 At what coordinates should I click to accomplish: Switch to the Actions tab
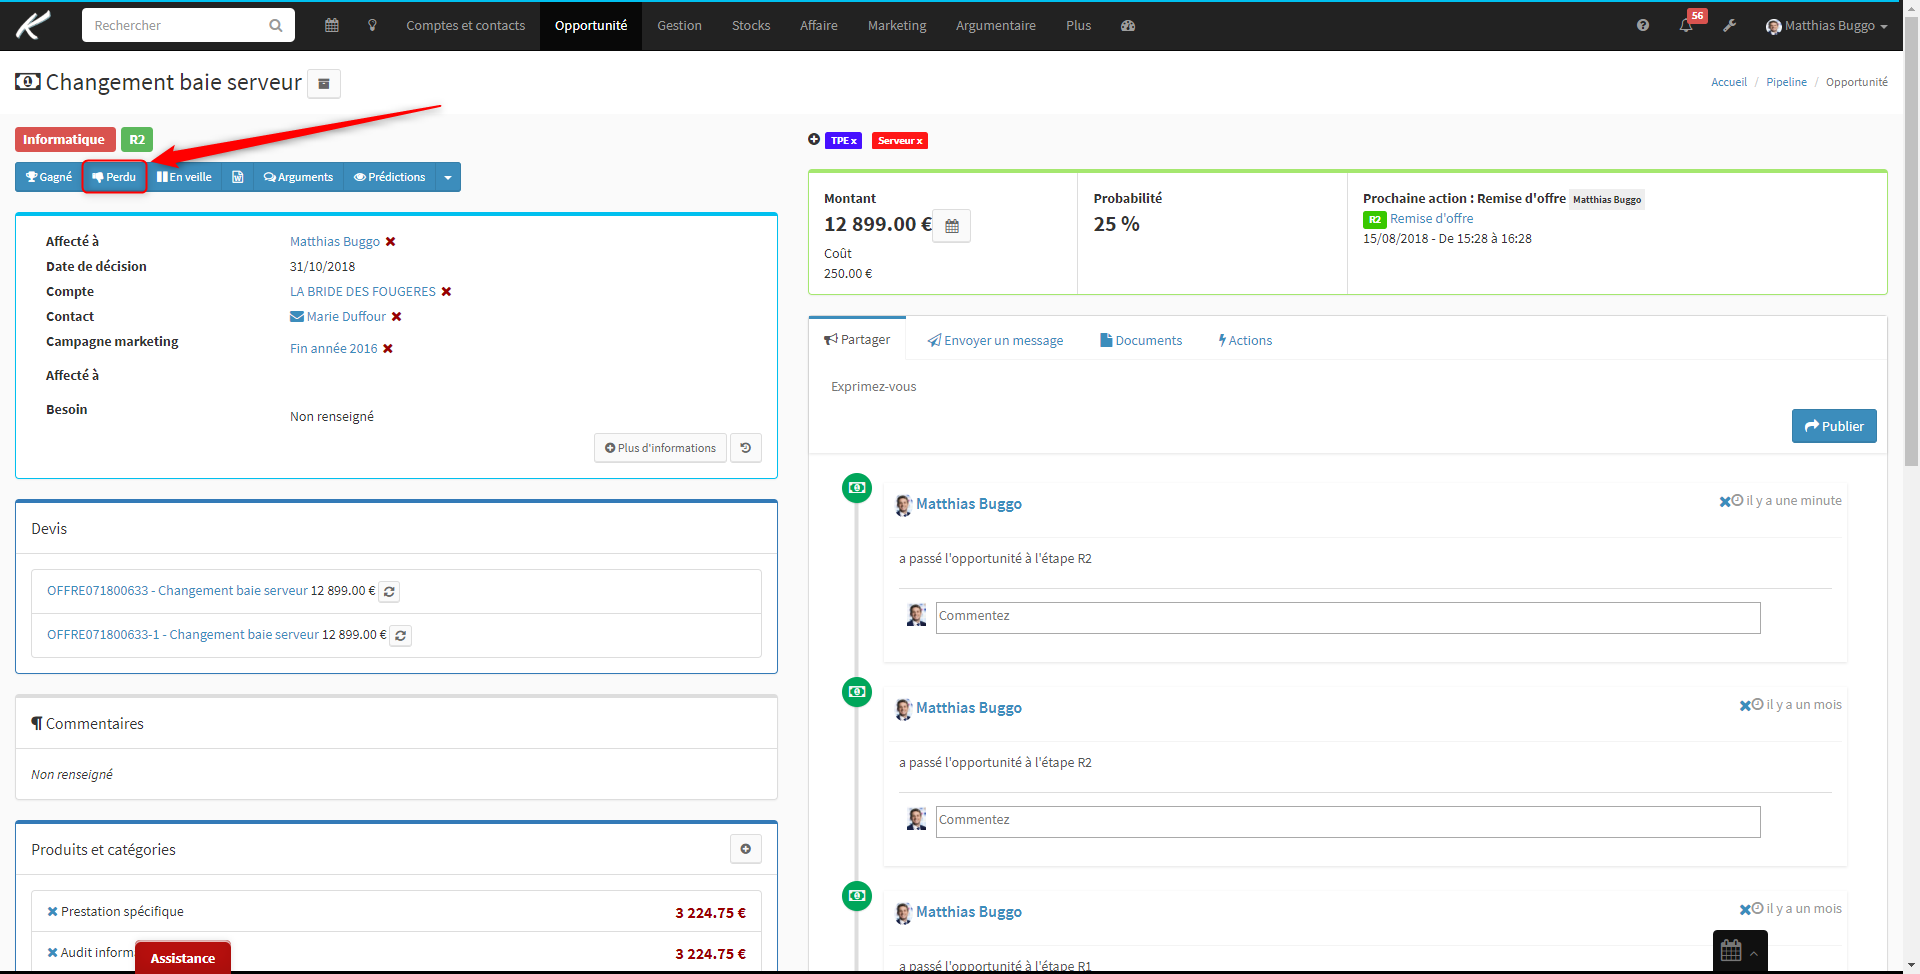click(x=1245, y=340)
